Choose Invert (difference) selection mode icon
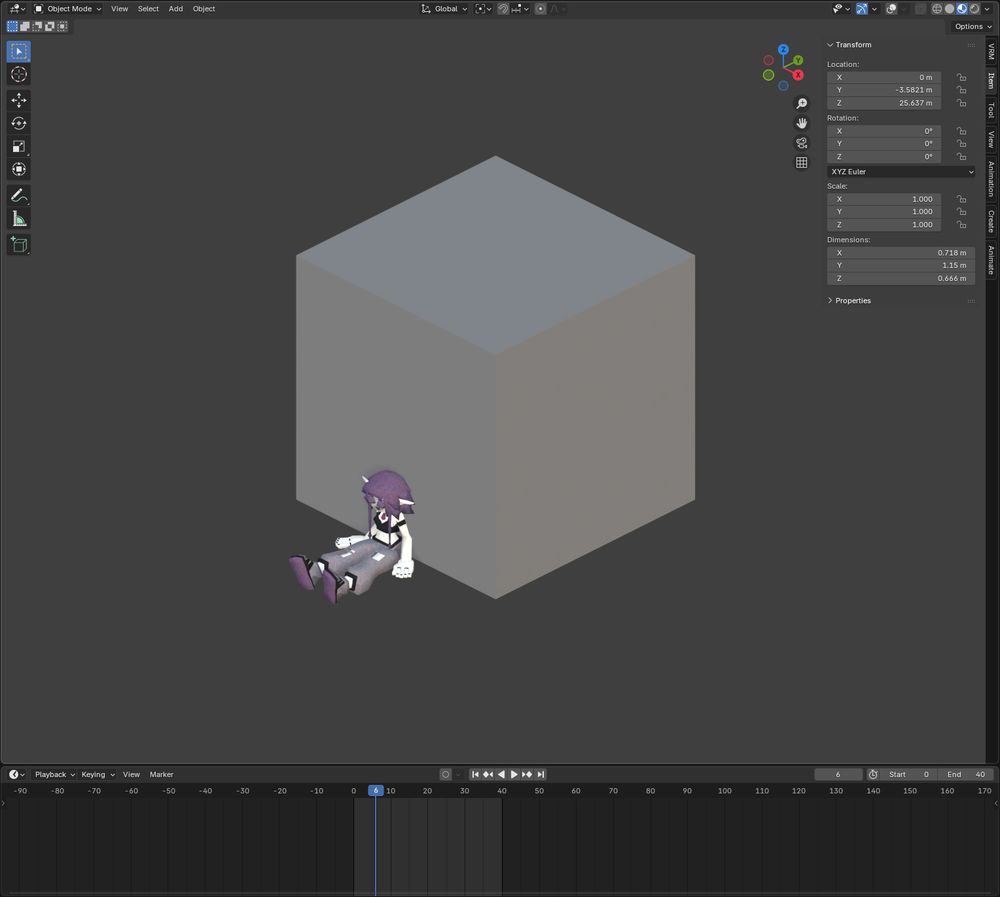Image resolution: width=1000 pixels, height=897 pixels. (50, 26)
